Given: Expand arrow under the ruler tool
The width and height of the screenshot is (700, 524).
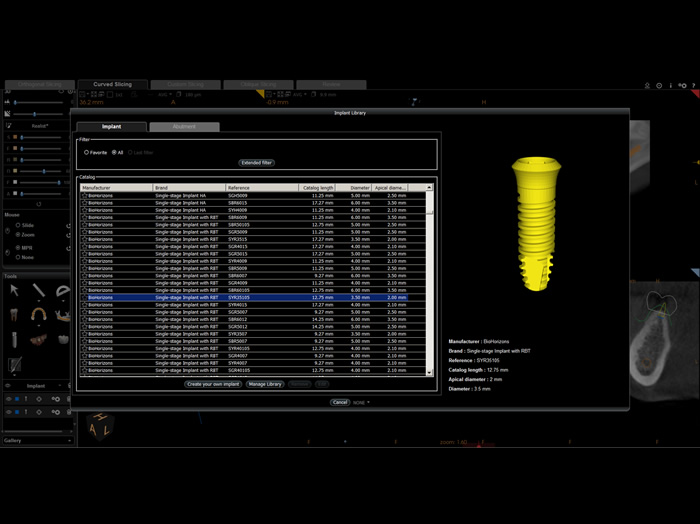Looking at the screenshot, I should click(39, 301).
